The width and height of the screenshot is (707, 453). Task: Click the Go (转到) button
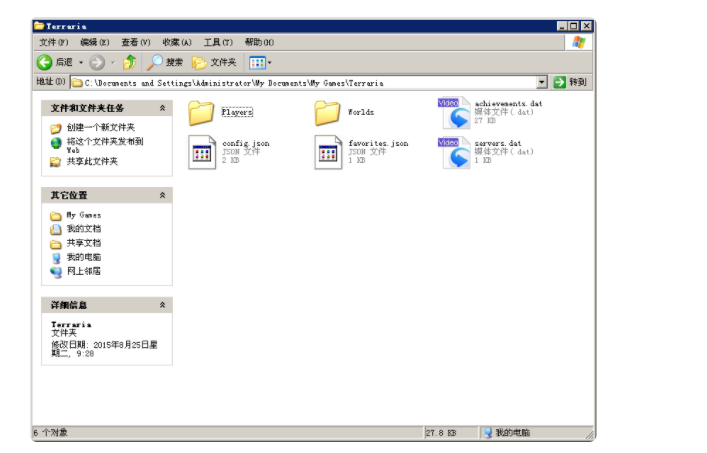click(570, 82)
